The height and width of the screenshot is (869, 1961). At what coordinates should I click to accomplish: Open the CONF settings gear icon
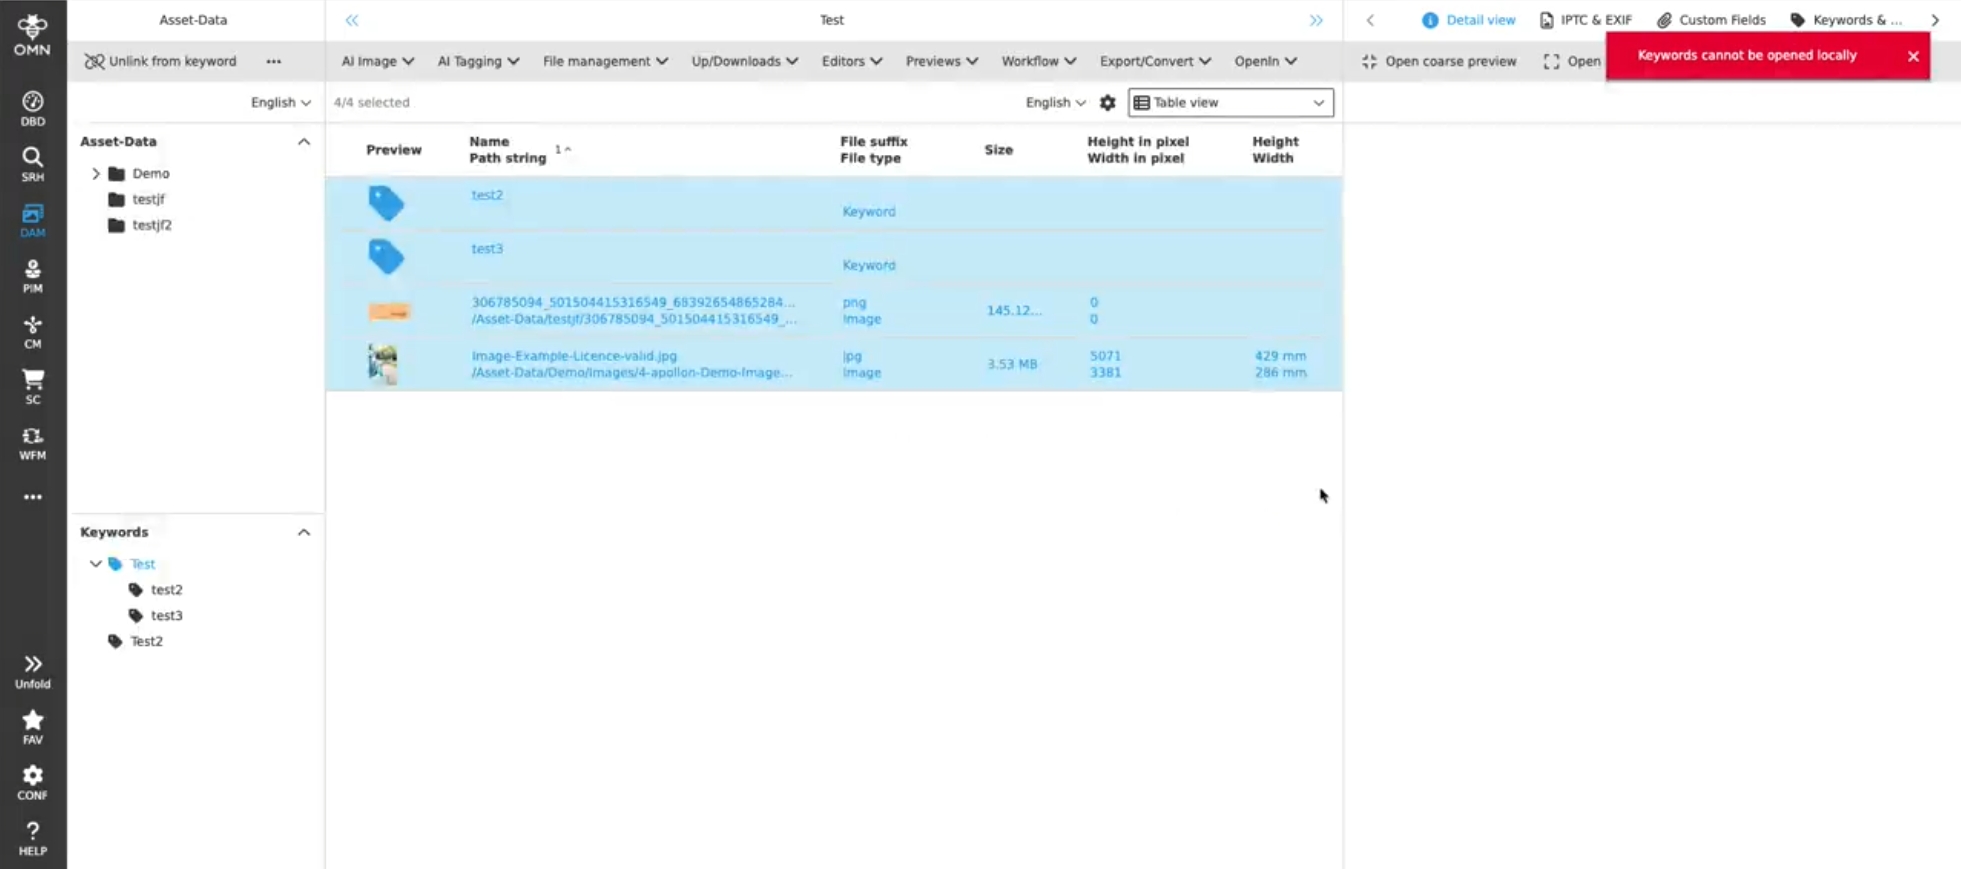32,782
